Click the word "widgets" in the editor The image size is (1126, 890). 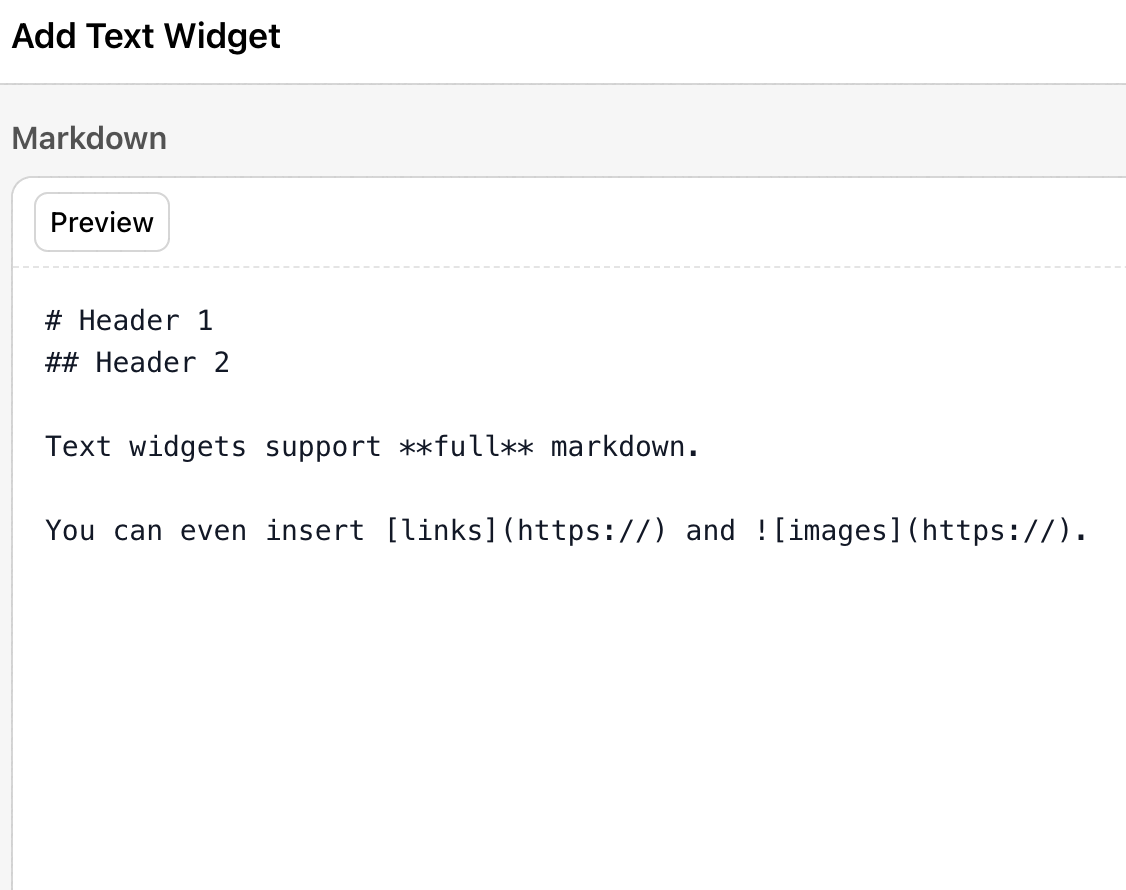click(187, 447)
